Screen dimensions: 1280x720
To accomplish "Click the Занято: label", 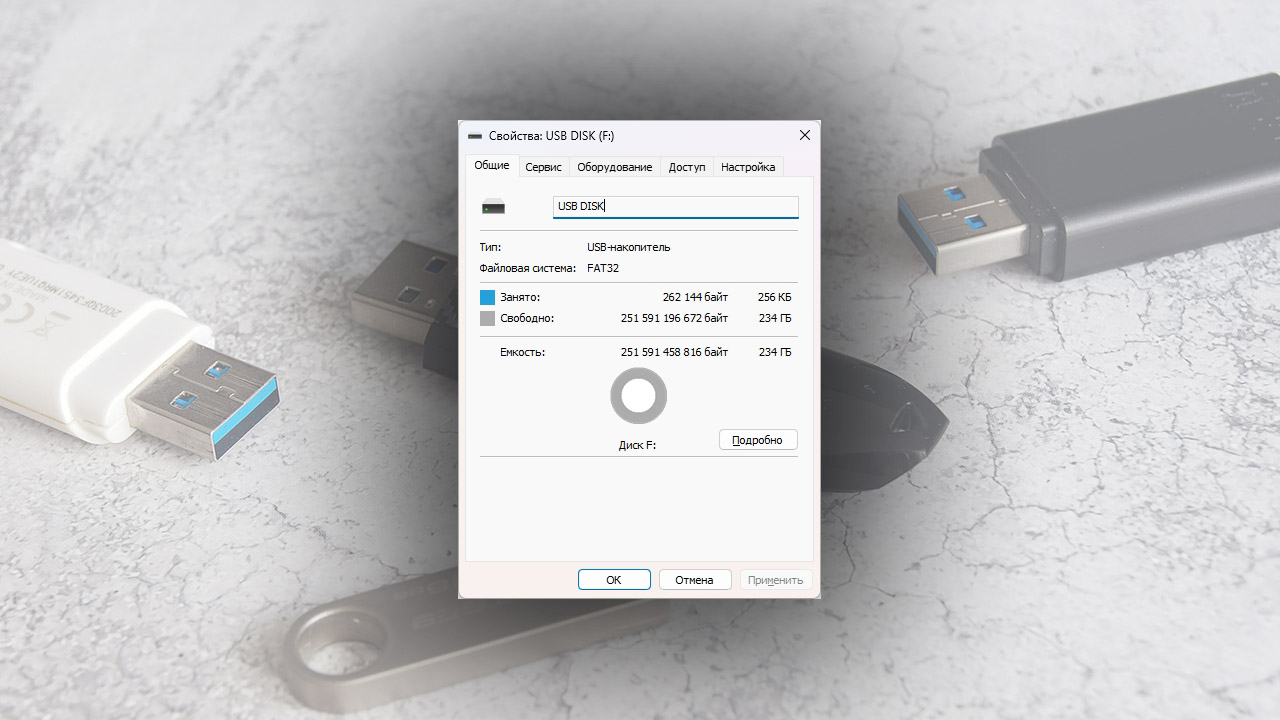I will click(x=520, y=297).
